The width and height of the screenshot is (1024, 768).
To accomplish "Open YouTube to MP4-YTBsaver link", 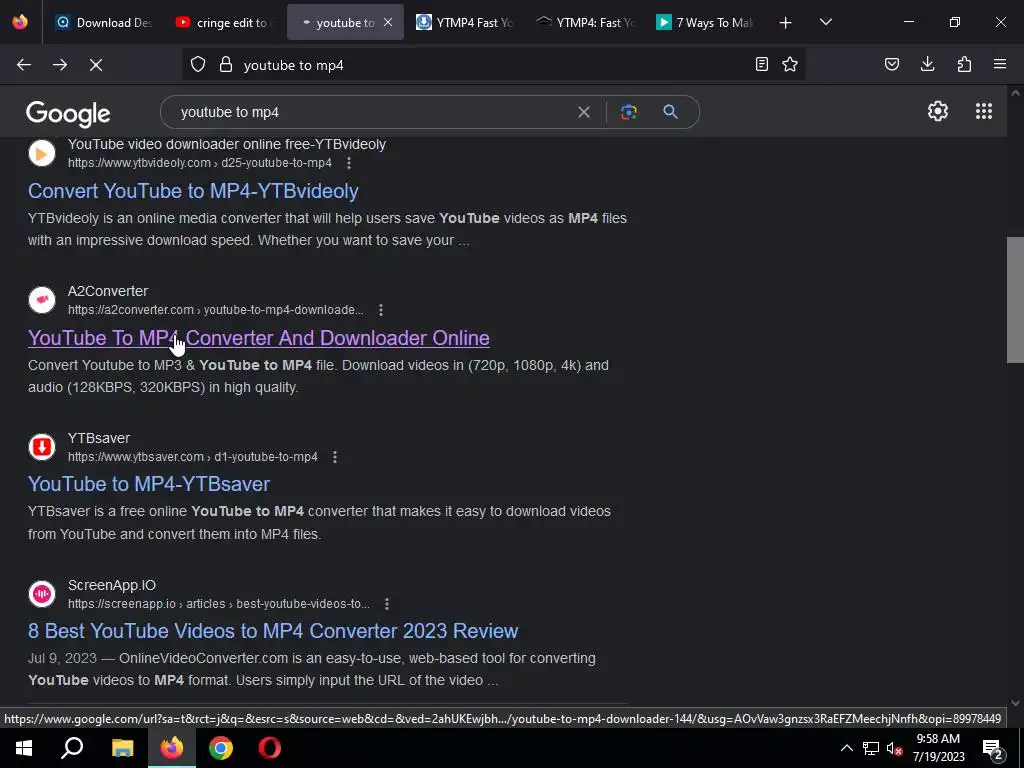I will pyautogui.click(x=149, y=484).
